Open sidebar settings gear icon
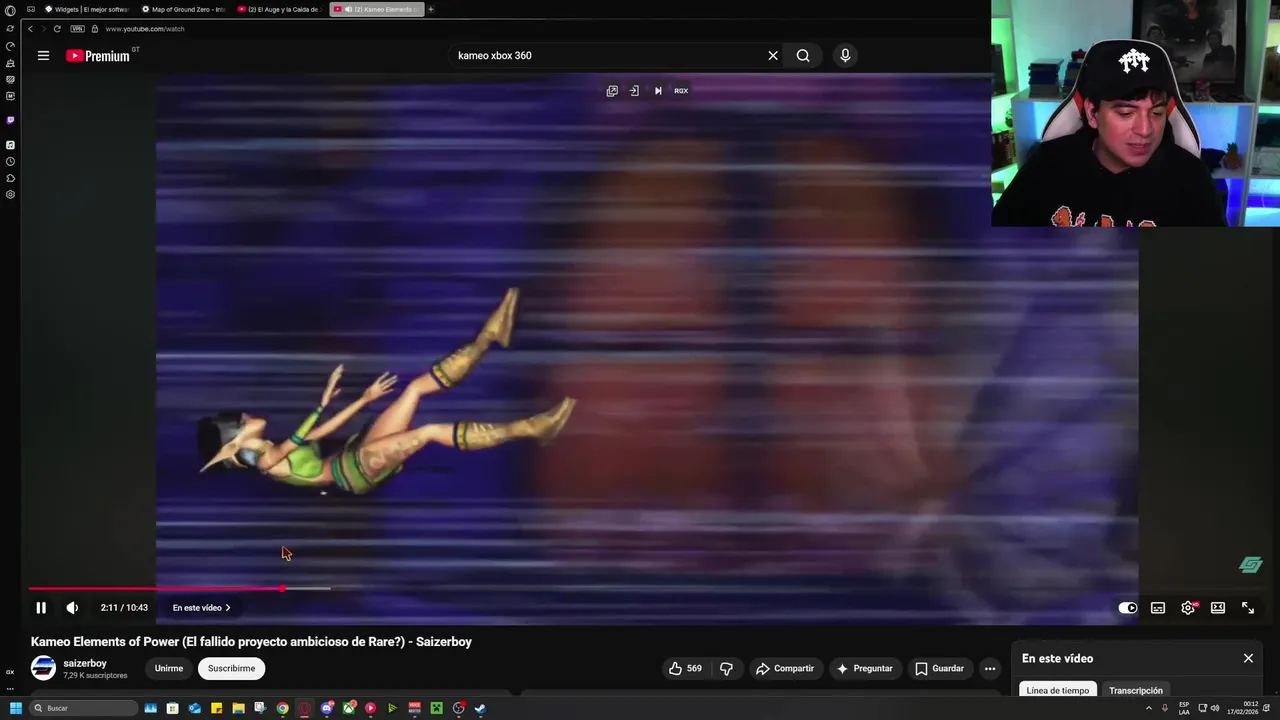This screenshot has height=720, width=1280. (x=10, y=194)
